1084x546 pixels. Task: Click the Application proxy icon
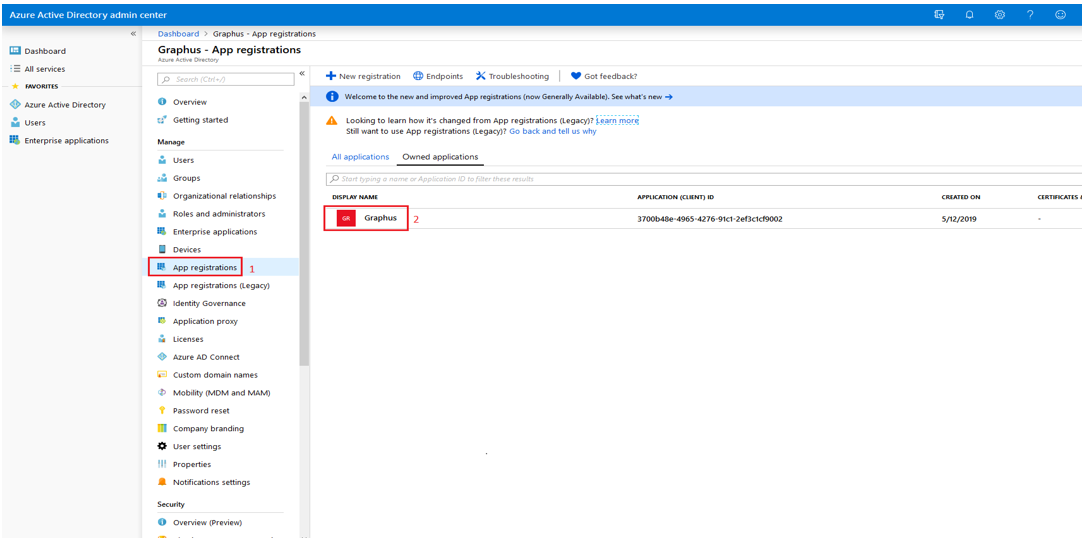pos(162,321)
